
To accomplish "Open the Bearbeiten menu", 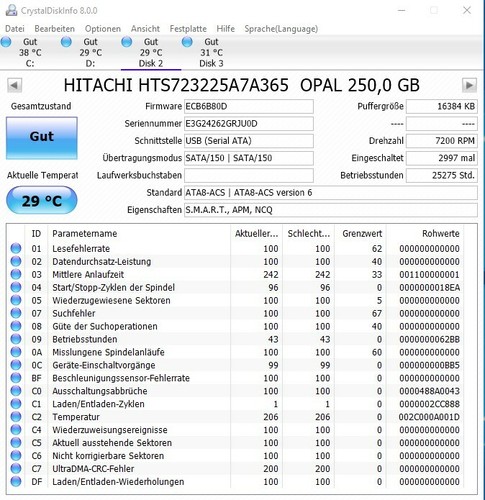I will tap(55, 29).
